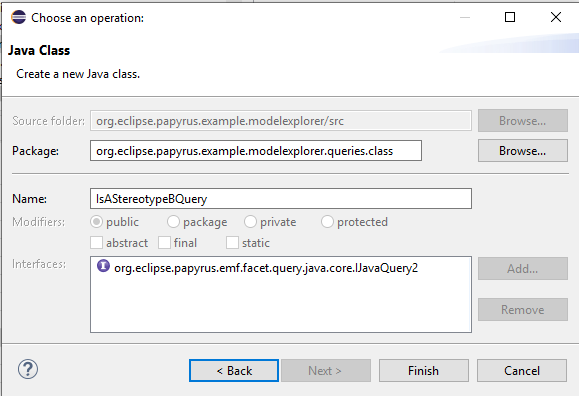Select the IJavaQuery2 interface icon
The width and height of the screenshot is (579, 396).
click(x=103, y=266)
